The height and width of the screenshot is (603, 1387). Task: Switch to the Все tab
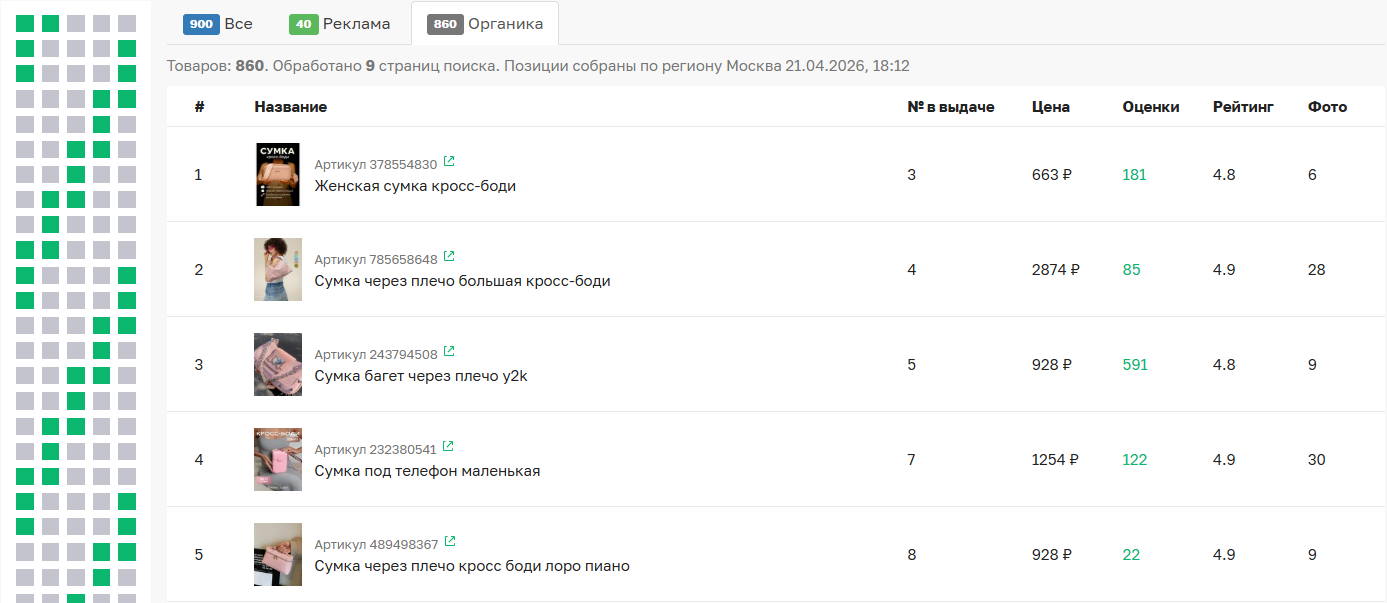(218, 24)
